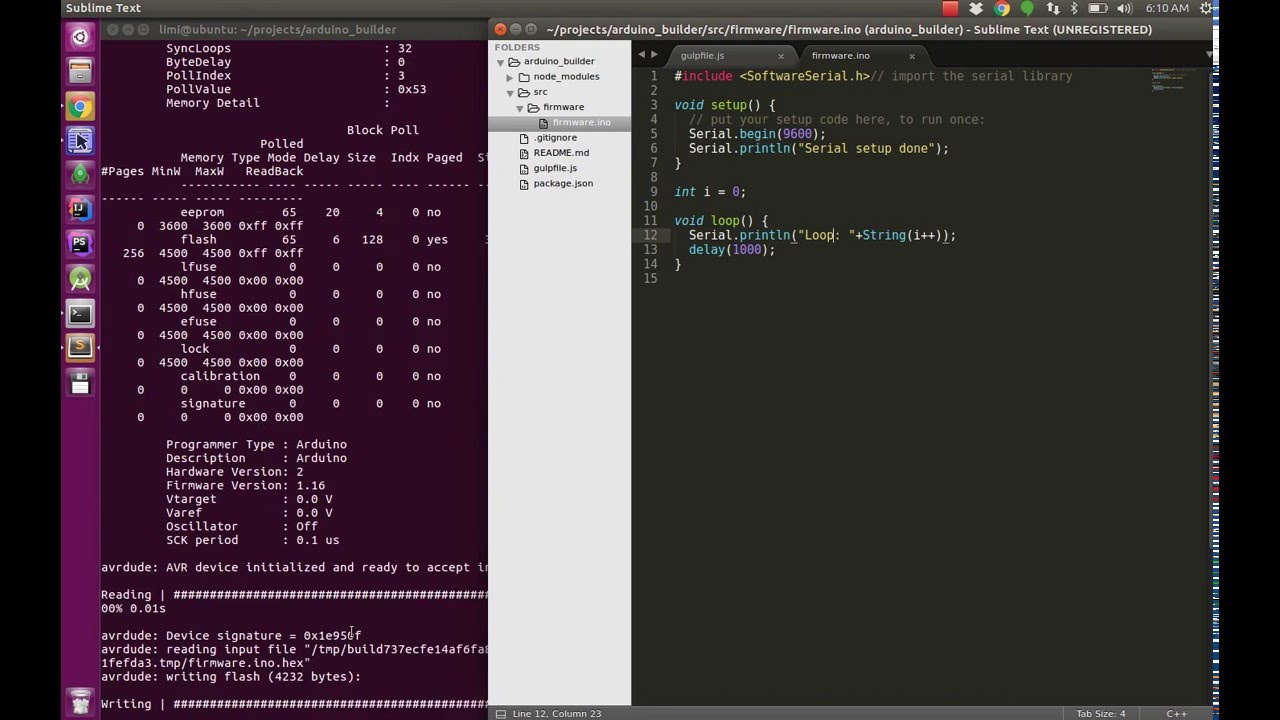Click the writing flash (4232 bytes) line
This screenshot has width=1280, height=720.
pos(231,676)
